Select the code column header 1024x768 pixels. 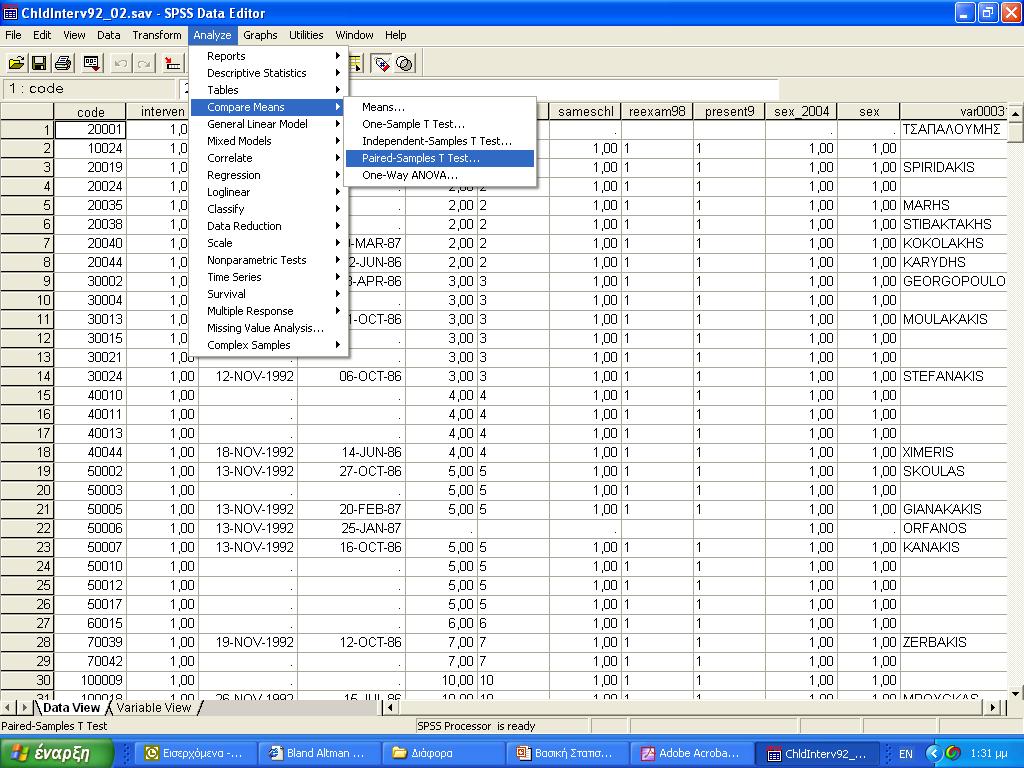(x=89, y=112)
